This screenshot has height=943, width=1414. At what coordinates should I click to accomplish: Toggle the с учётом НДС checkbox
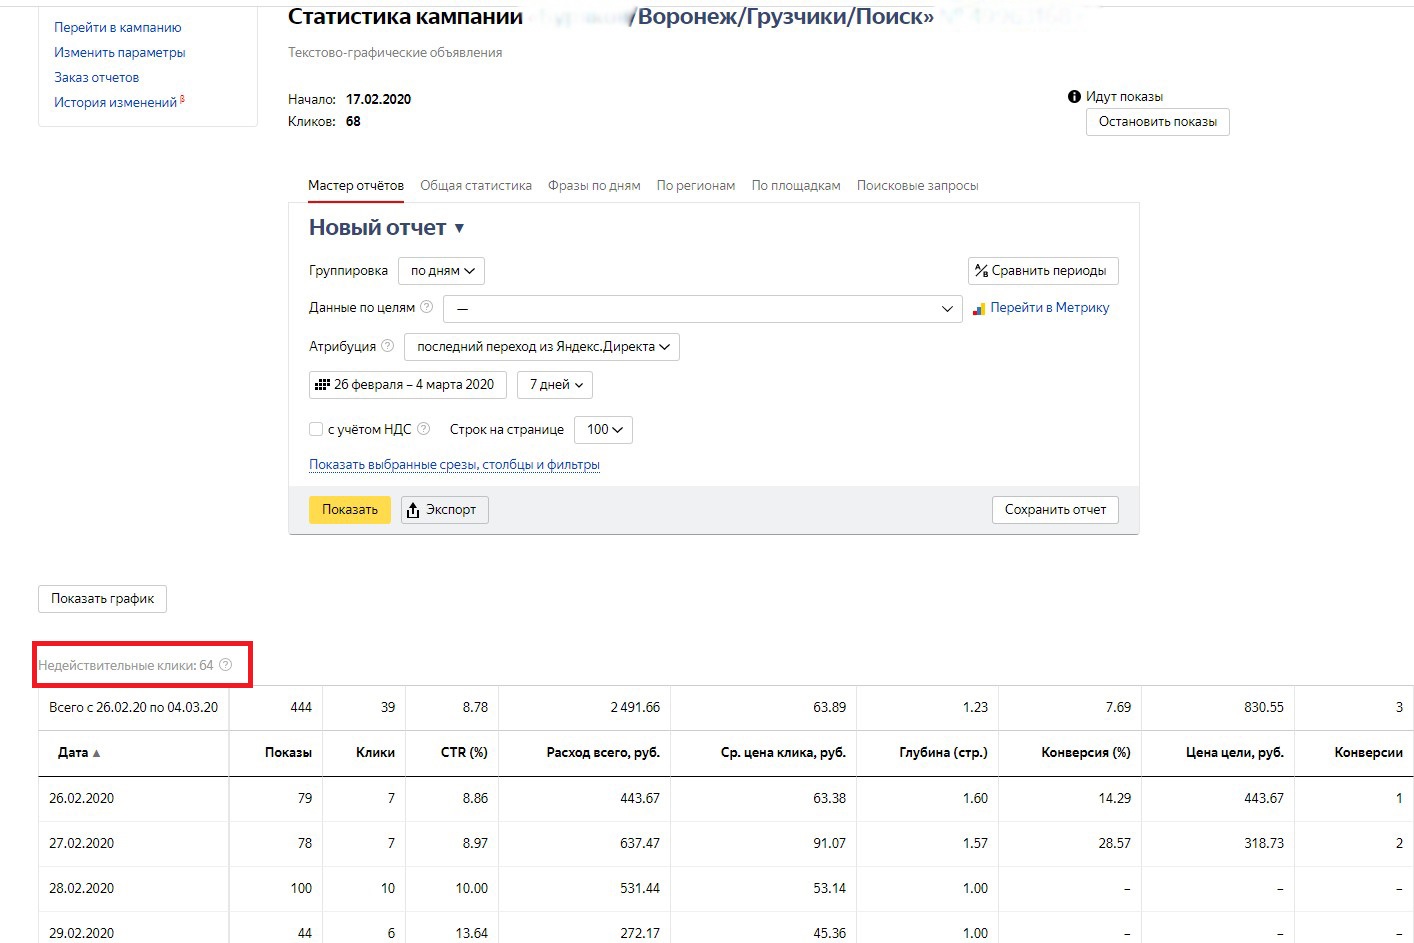(x=316, y=429)
